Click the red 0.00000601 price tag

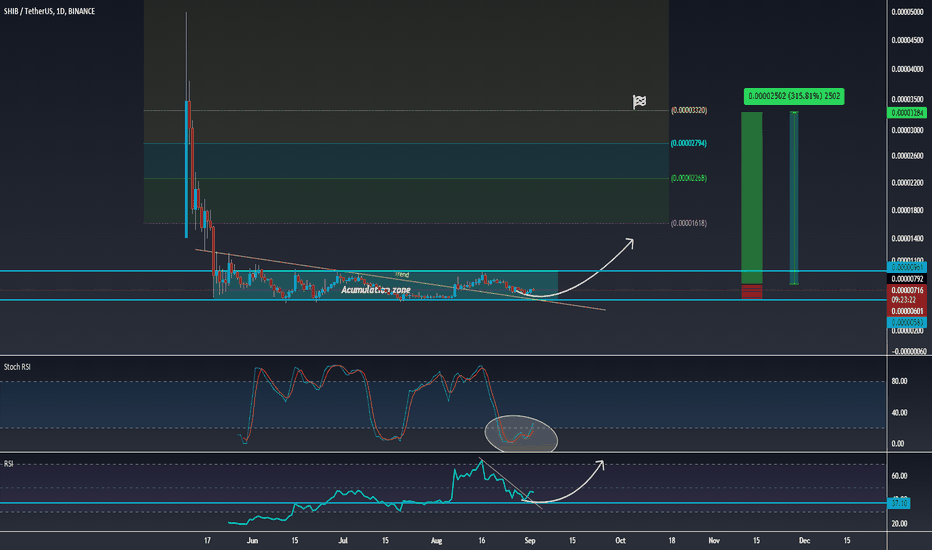pyautogui.click(x=906, y=311)
